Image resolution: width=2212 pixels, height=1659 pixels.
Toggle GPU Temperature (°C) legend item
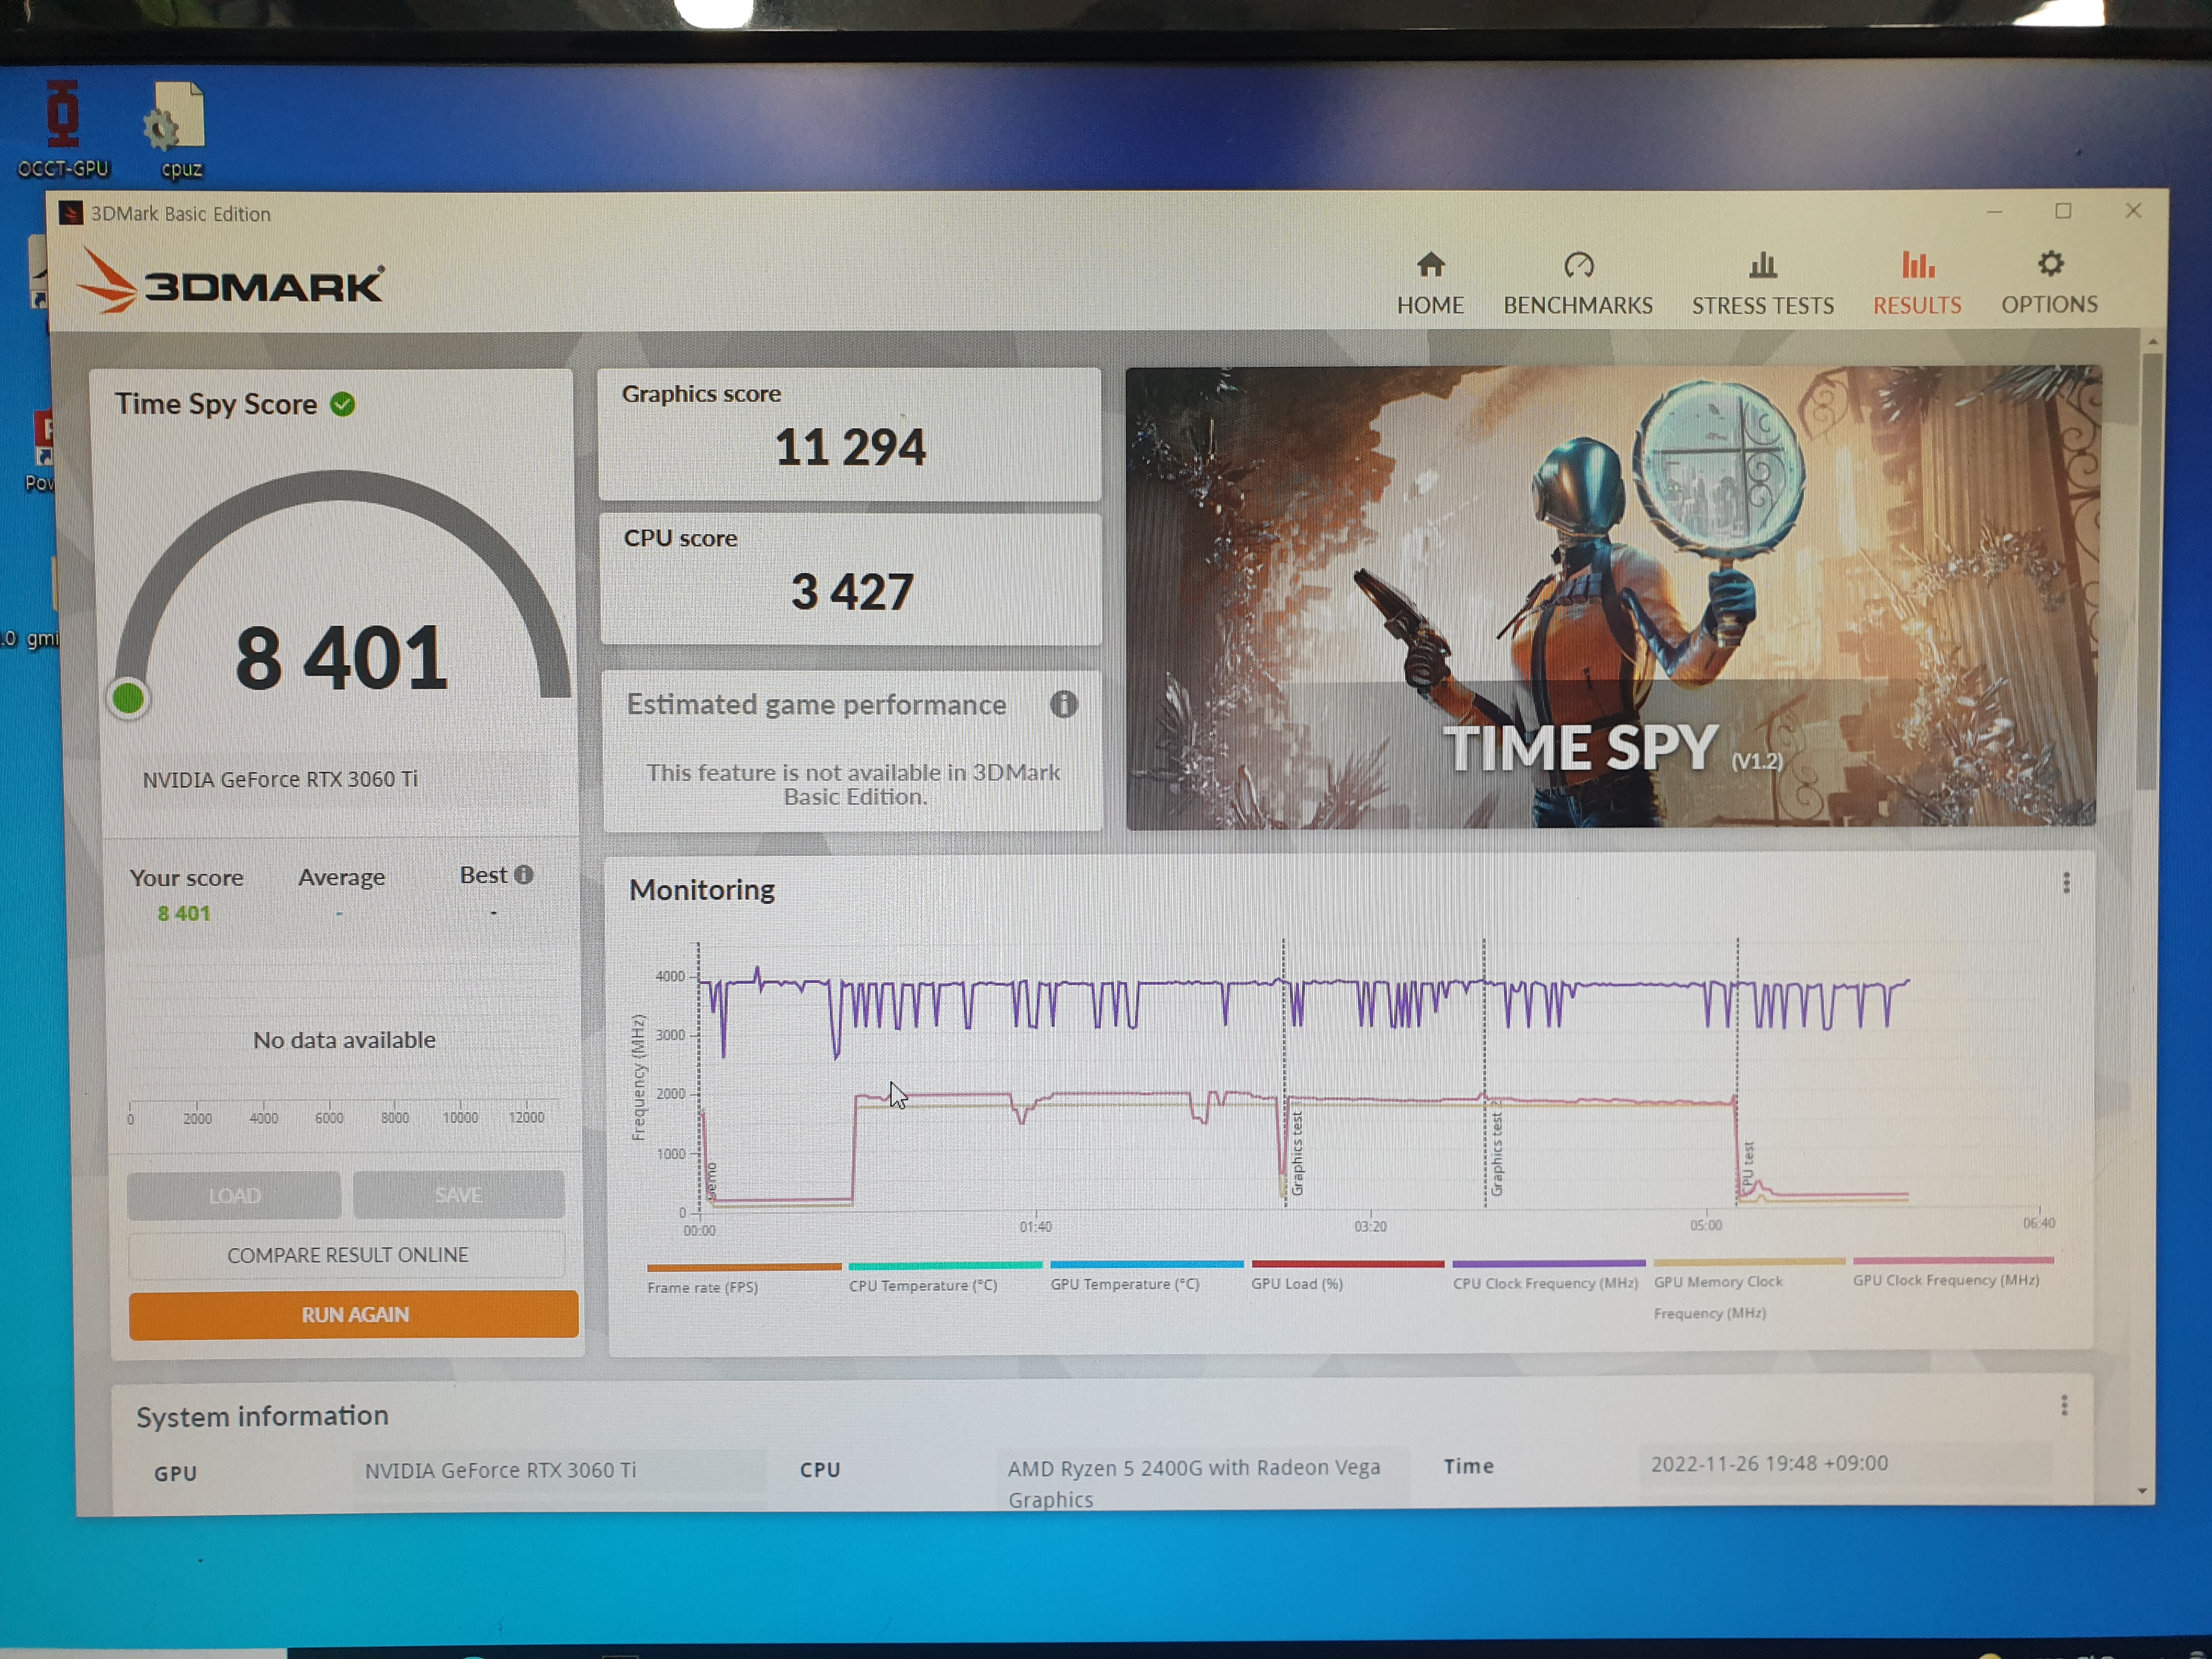point(1146,1276)
